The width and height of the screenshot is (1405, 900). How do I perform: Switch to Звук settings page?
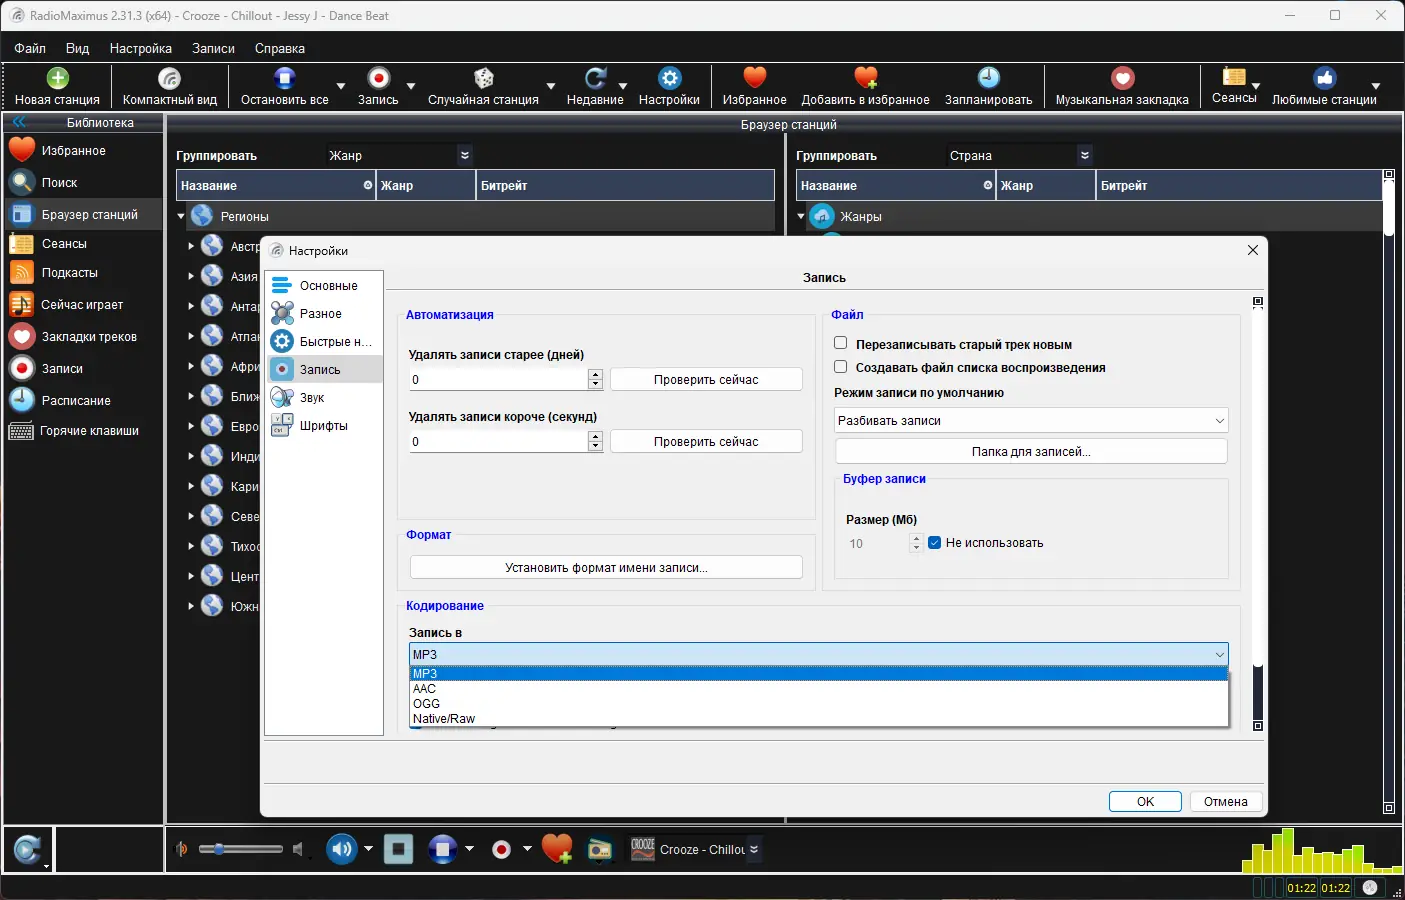click(x=324, y=398)
